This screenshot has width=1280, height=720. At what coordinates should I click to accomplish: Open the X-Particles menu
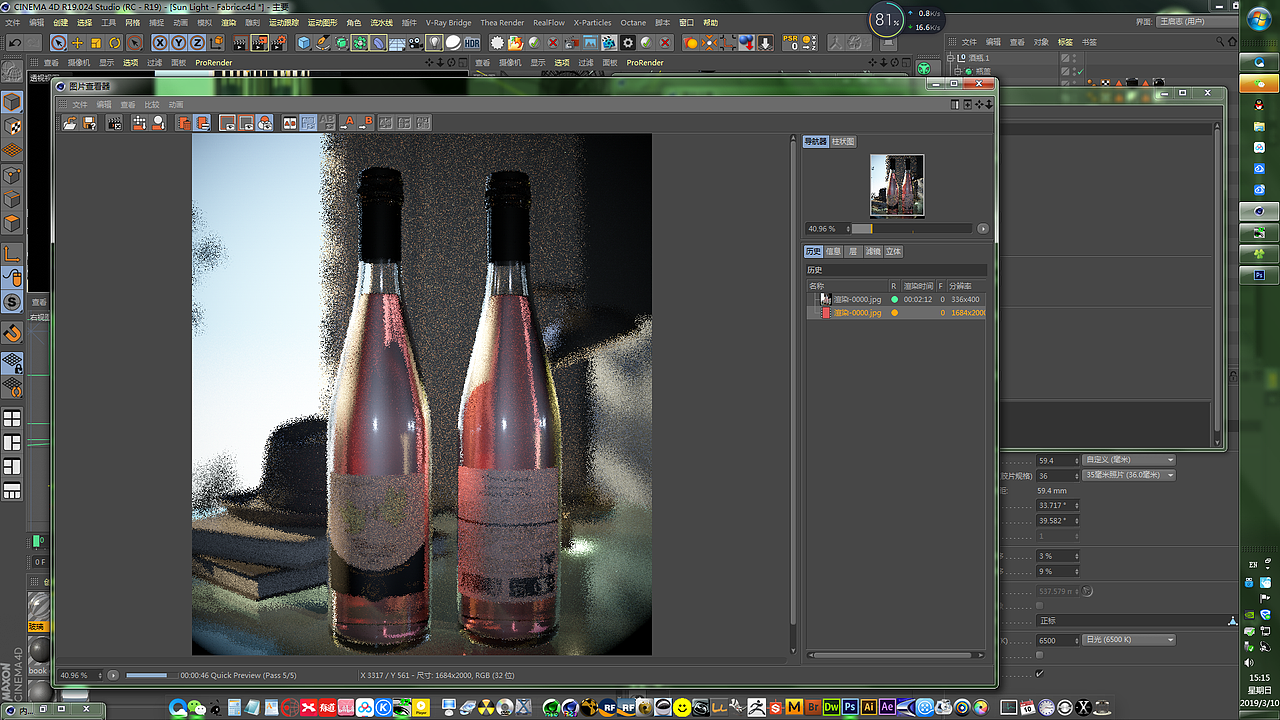point(592,22)
